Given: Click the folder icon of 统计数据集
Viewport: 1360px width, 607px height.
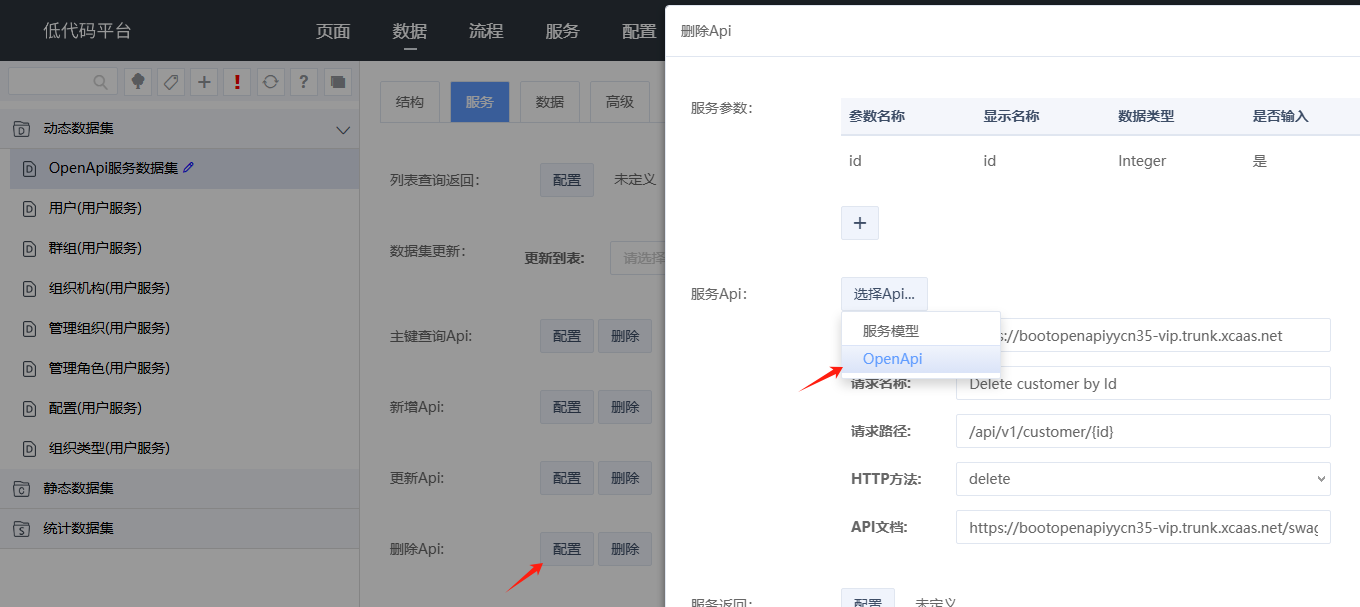Looking at the screenshot, I should tap(20, 529).
